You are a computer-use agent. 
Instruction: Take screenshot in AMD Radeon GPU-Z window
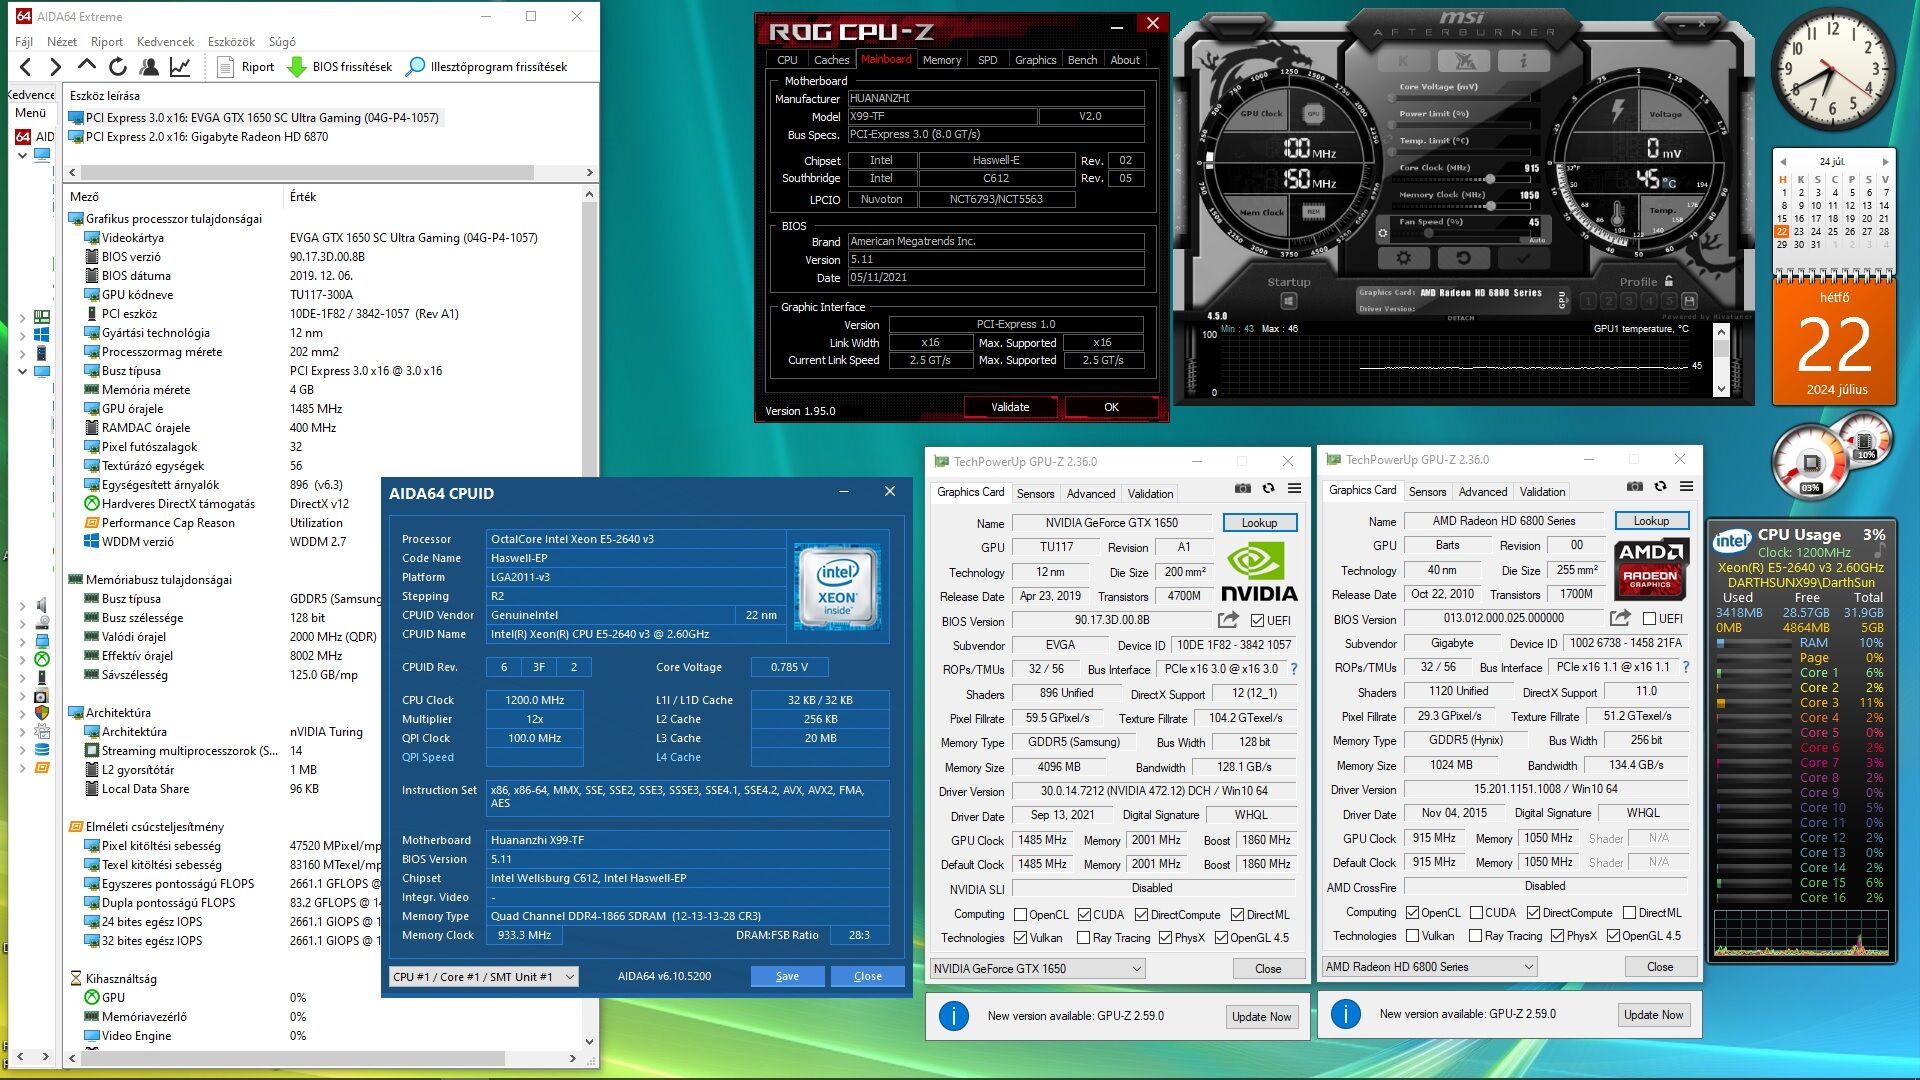coord(1634,487)
